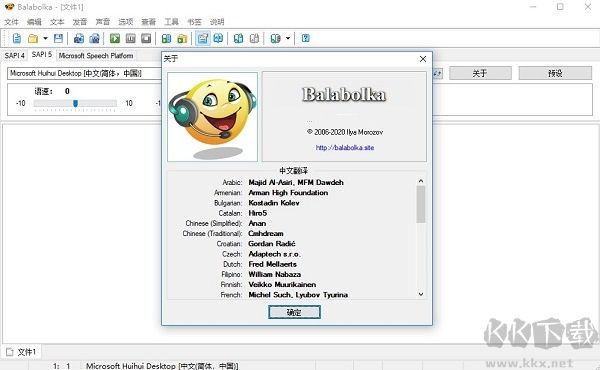The image size is (600, 370).
Task: Click the 确定 button in the dialog
Action: 294,312
